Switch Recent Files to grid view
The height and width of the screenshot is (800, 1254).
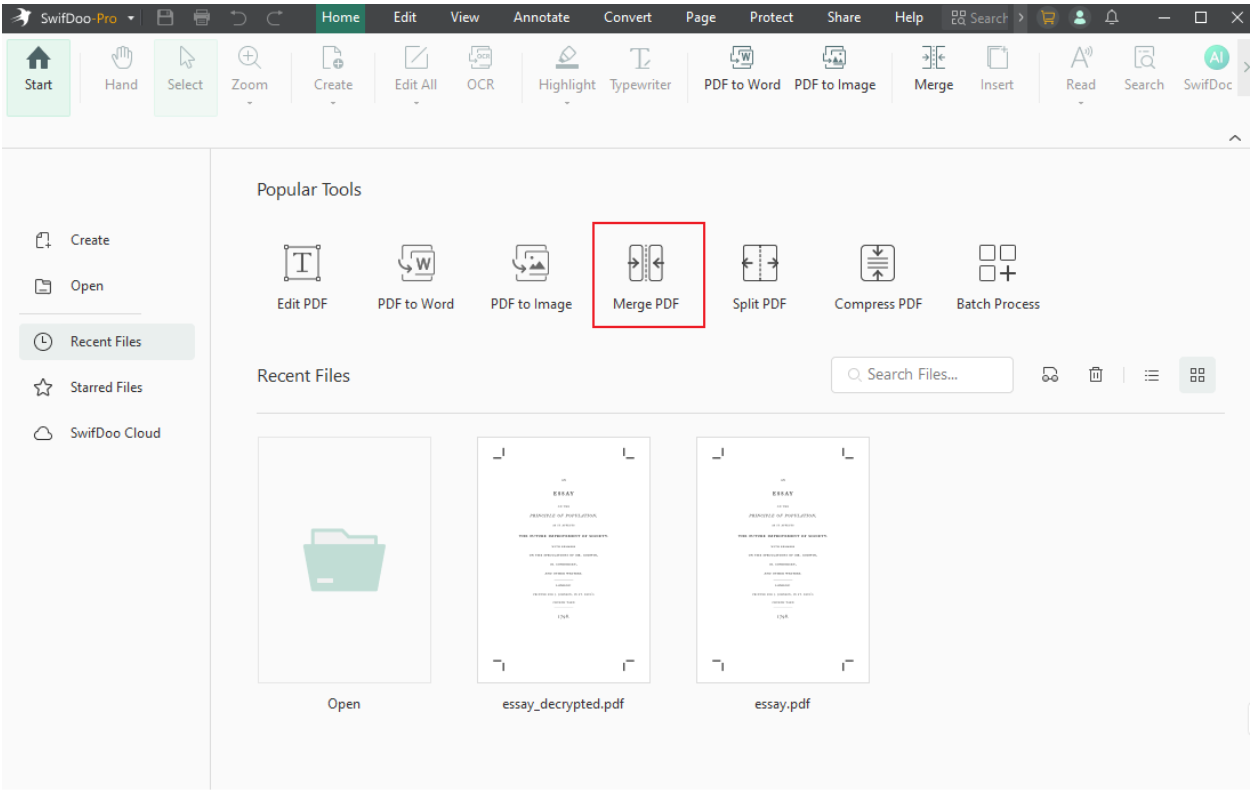1197,374
